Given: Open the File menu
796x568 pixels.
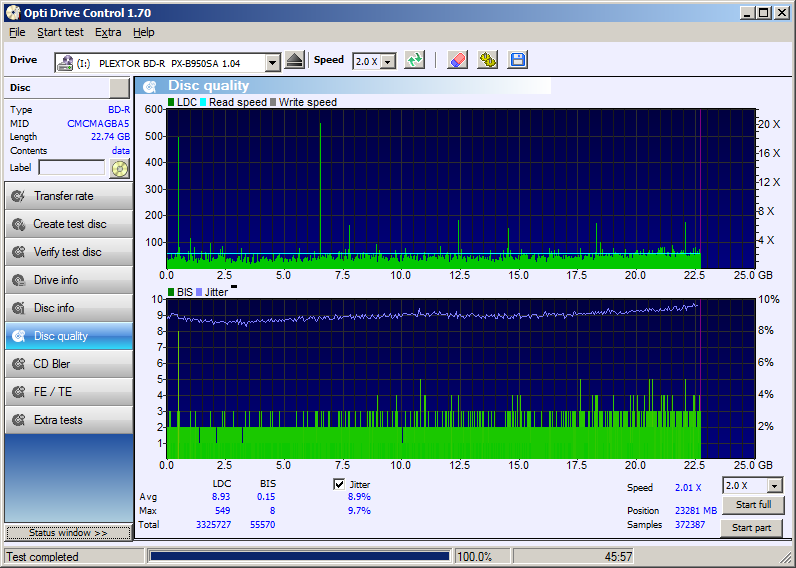Looking at the screenshot, I should 17,32.
